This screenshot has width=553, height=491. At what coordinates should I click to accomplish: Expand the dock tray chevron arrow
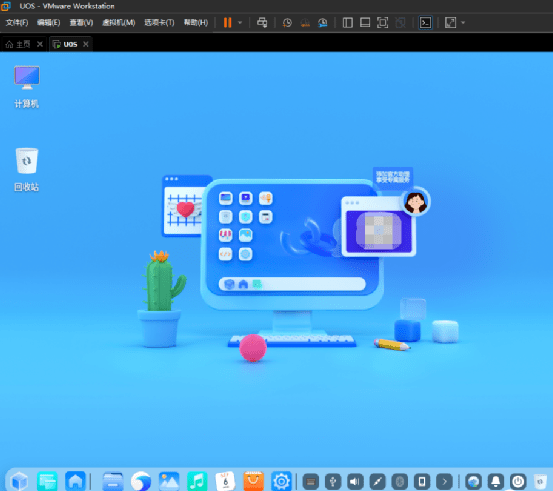(445, 481)
